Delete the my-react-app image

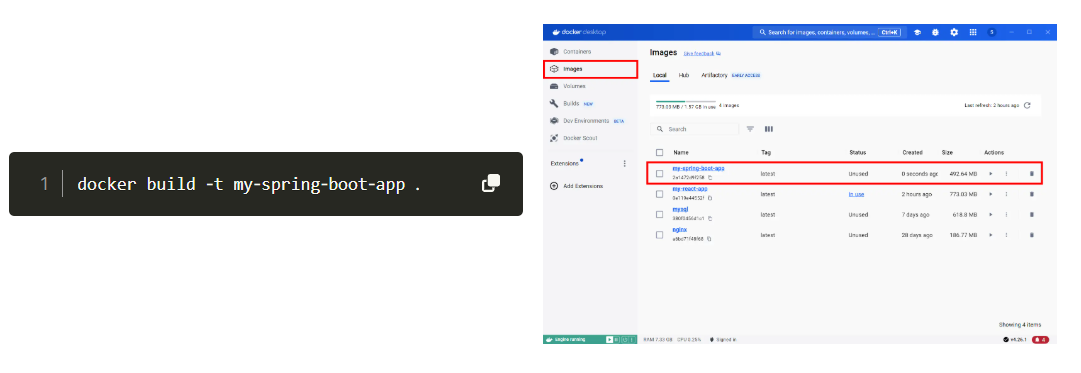1031,194
